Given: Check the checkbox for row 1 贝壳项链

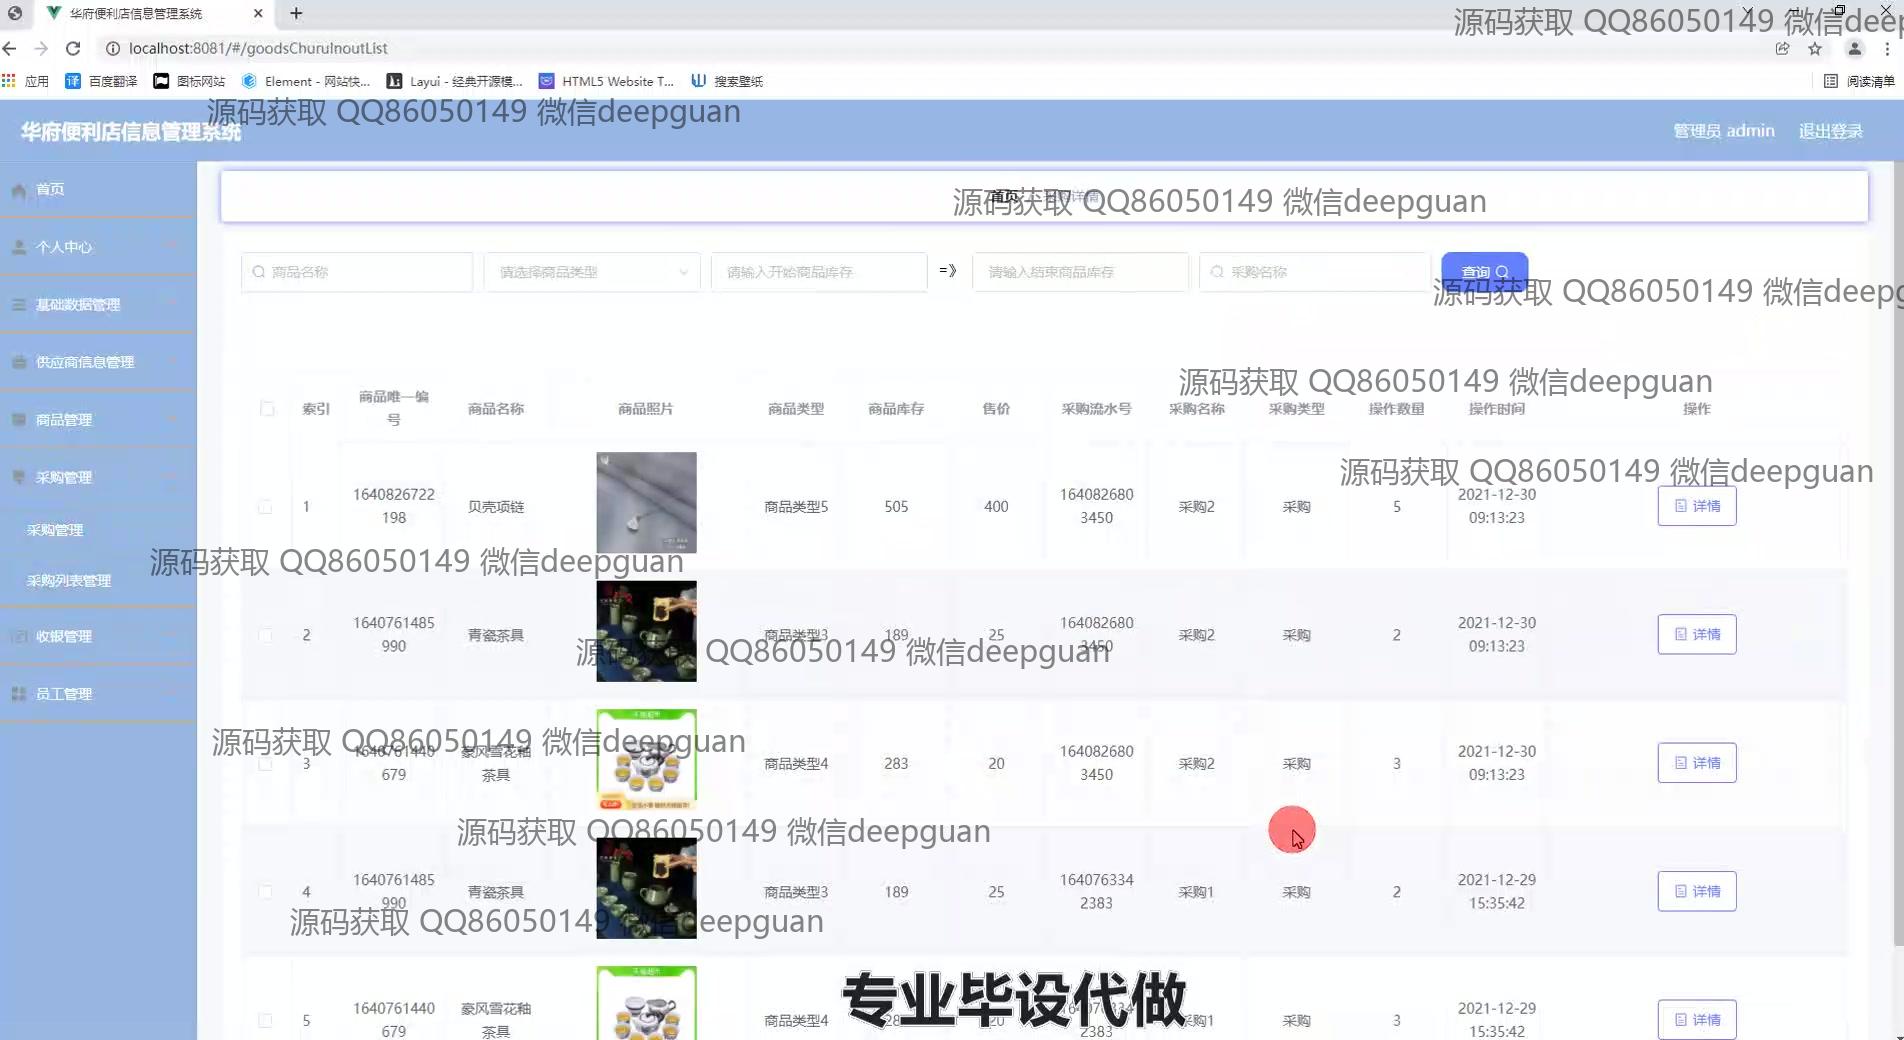Looking at the screenshot, I should [x=265, y=507].
